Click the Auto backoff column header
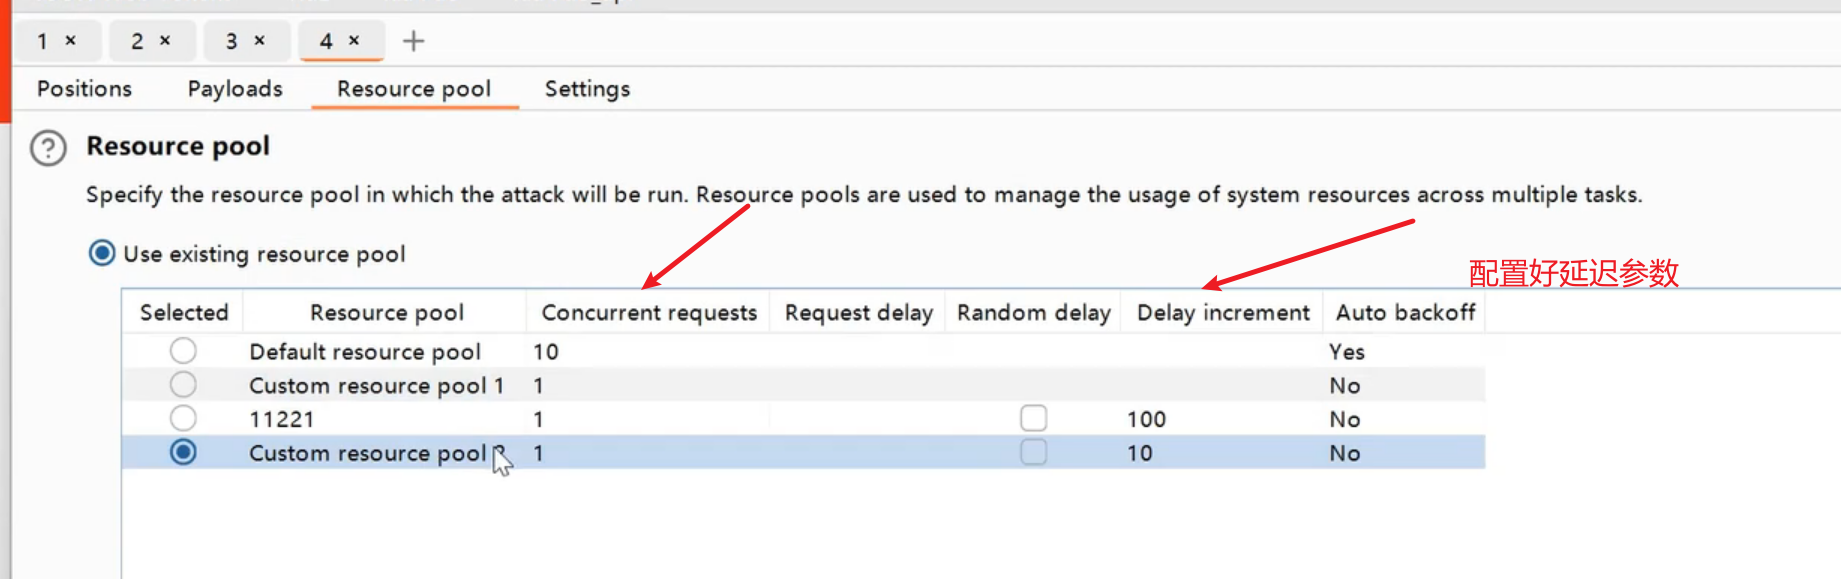Screen dimensions: 1841x579 1405,313
